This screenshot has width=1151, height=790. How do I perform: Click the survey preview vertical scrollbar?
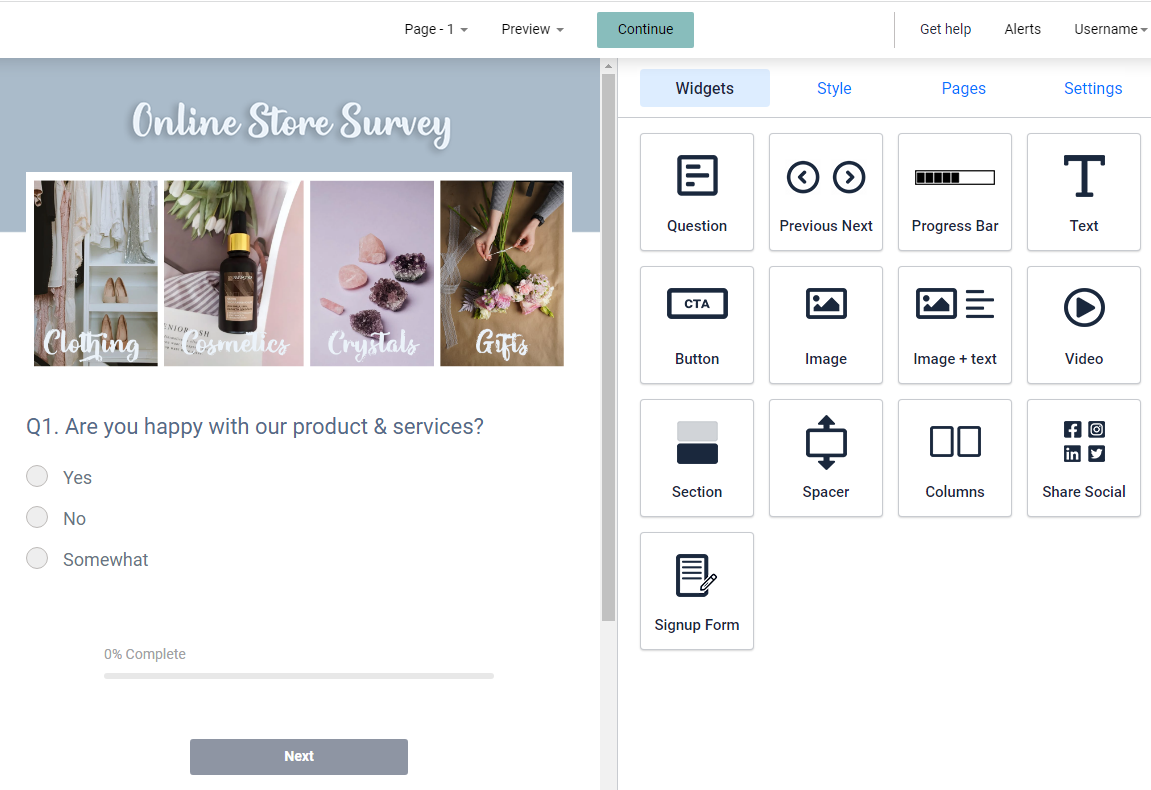point(608,347)
